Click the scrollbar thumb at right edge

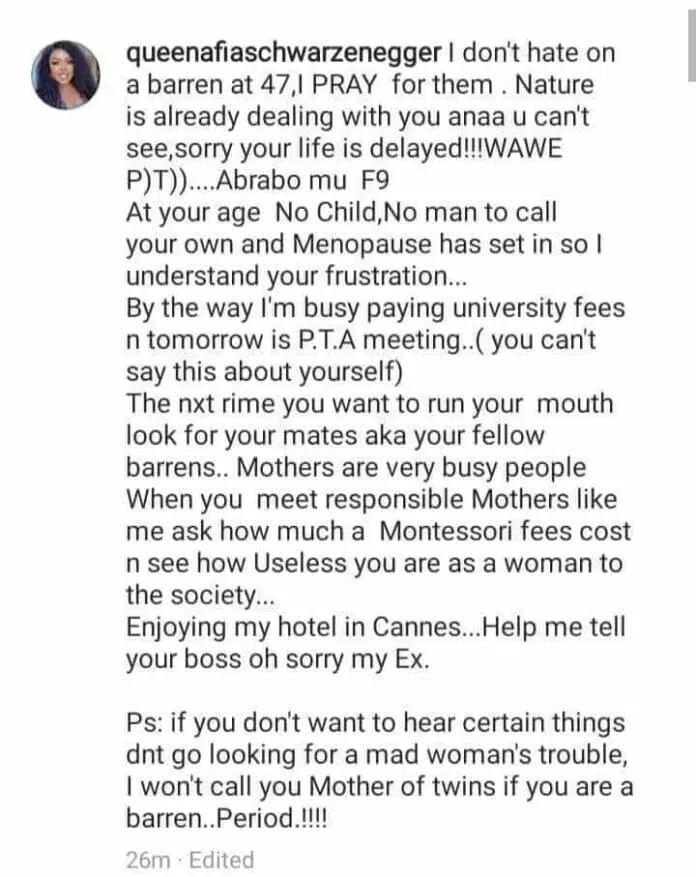(692, 45)
